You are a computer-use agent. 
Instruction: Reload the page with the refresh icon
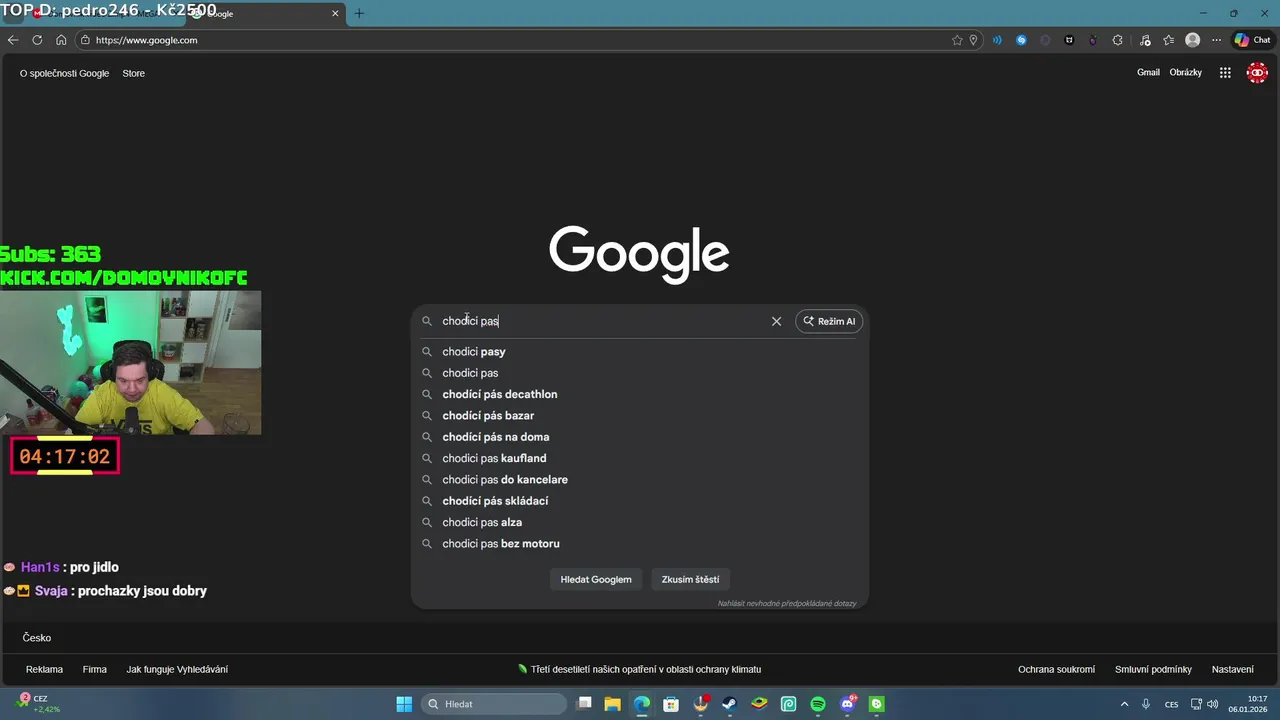pyautogui.click(x=37, y=40)
